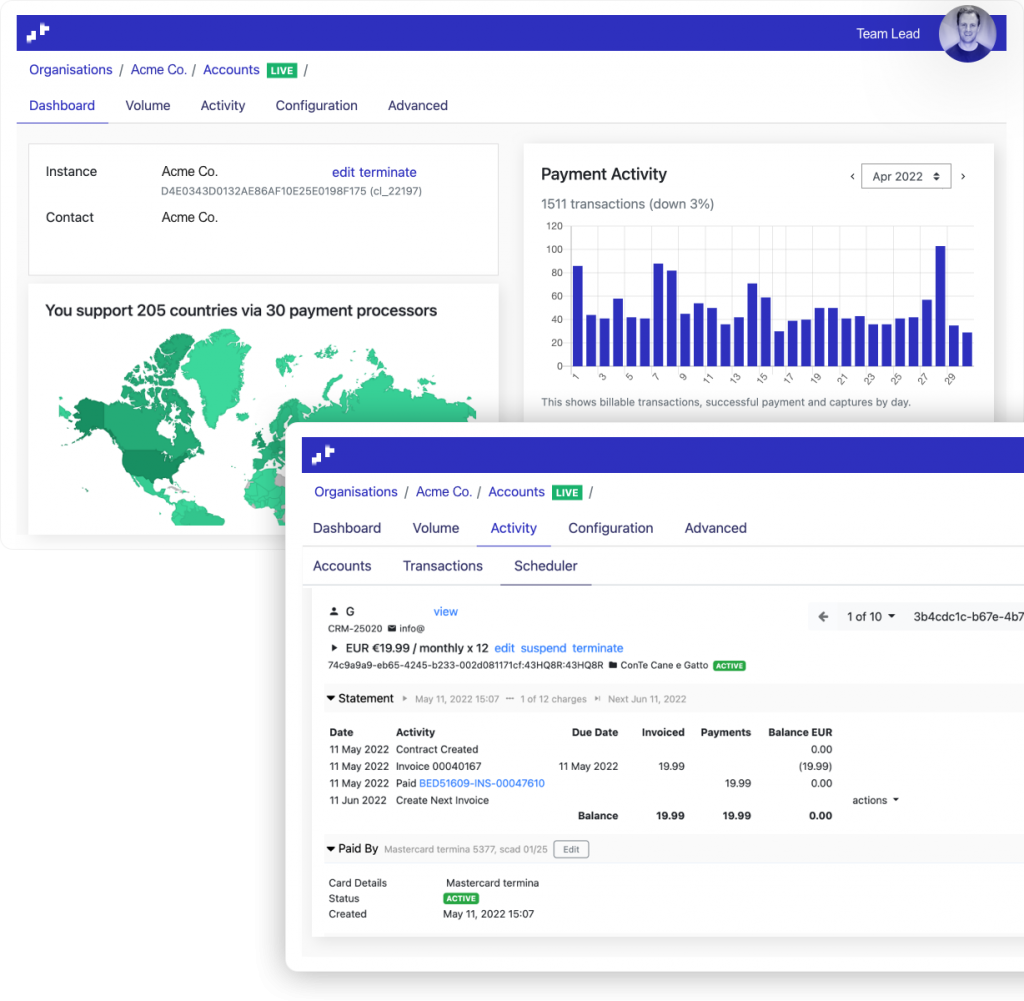Click the folder icon beside ConTe Cane e Gatto

click(x=612, y=665)
